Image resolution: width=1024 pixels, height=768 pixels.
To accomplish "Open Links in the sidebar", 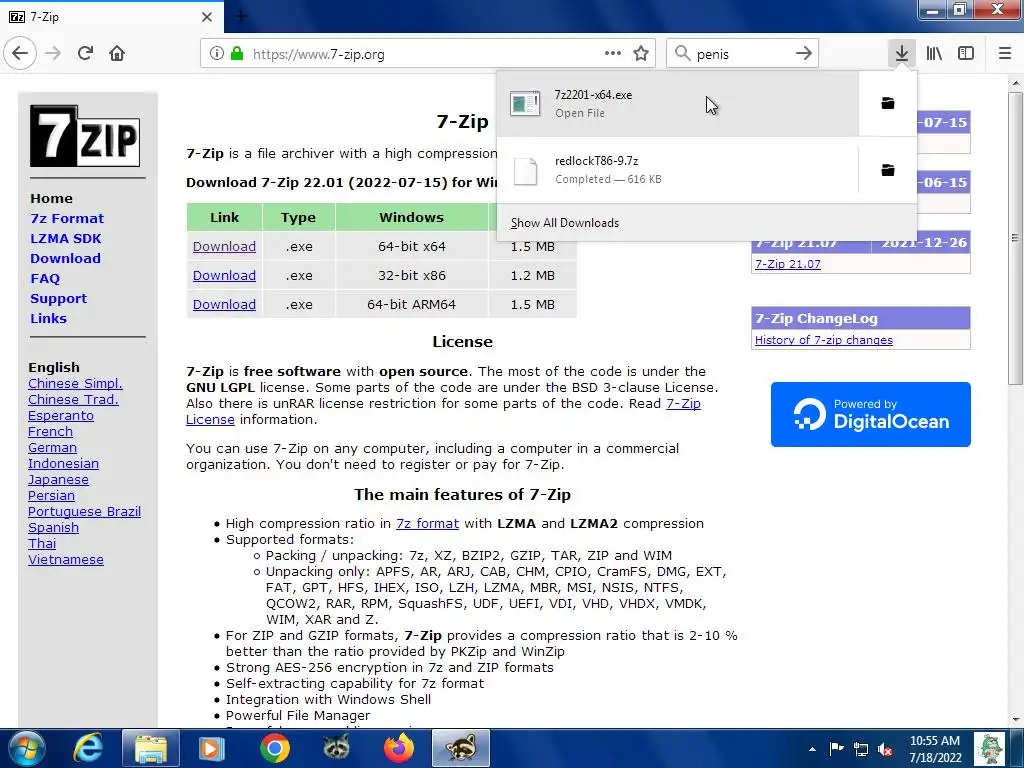I will (48, 319).
